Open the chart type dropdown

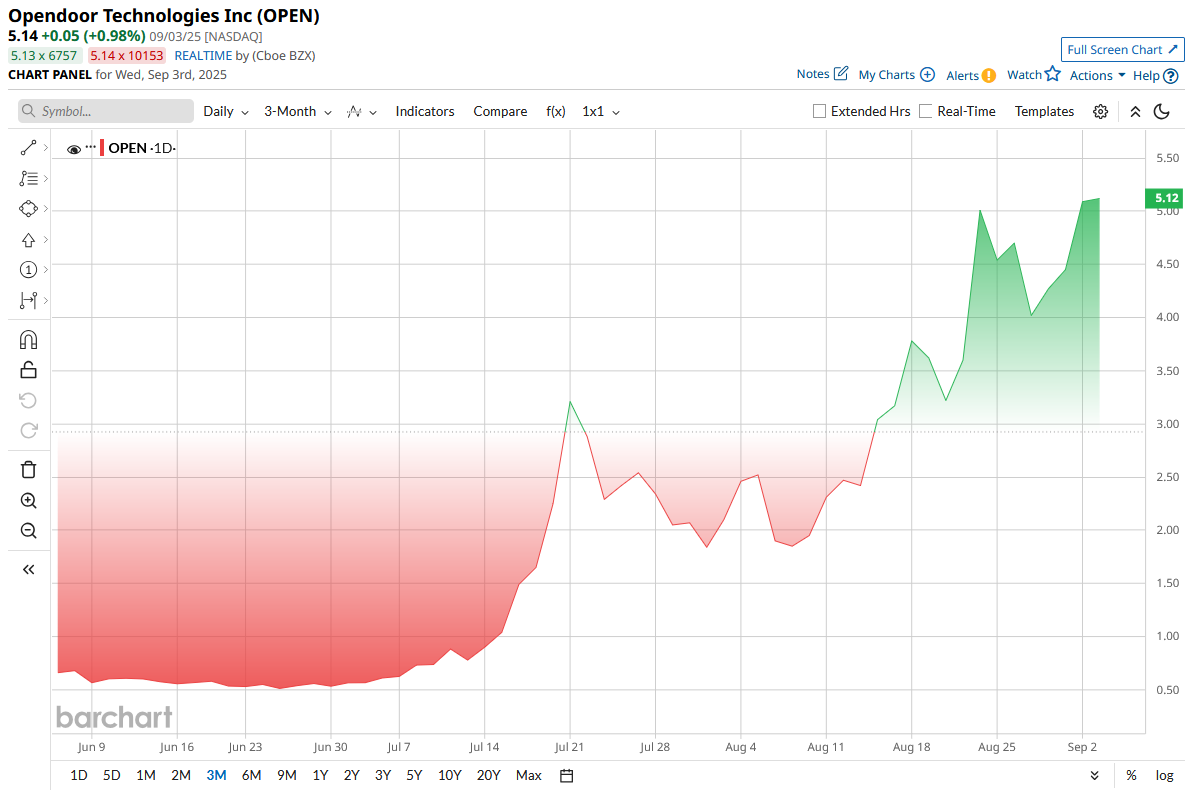362,112
